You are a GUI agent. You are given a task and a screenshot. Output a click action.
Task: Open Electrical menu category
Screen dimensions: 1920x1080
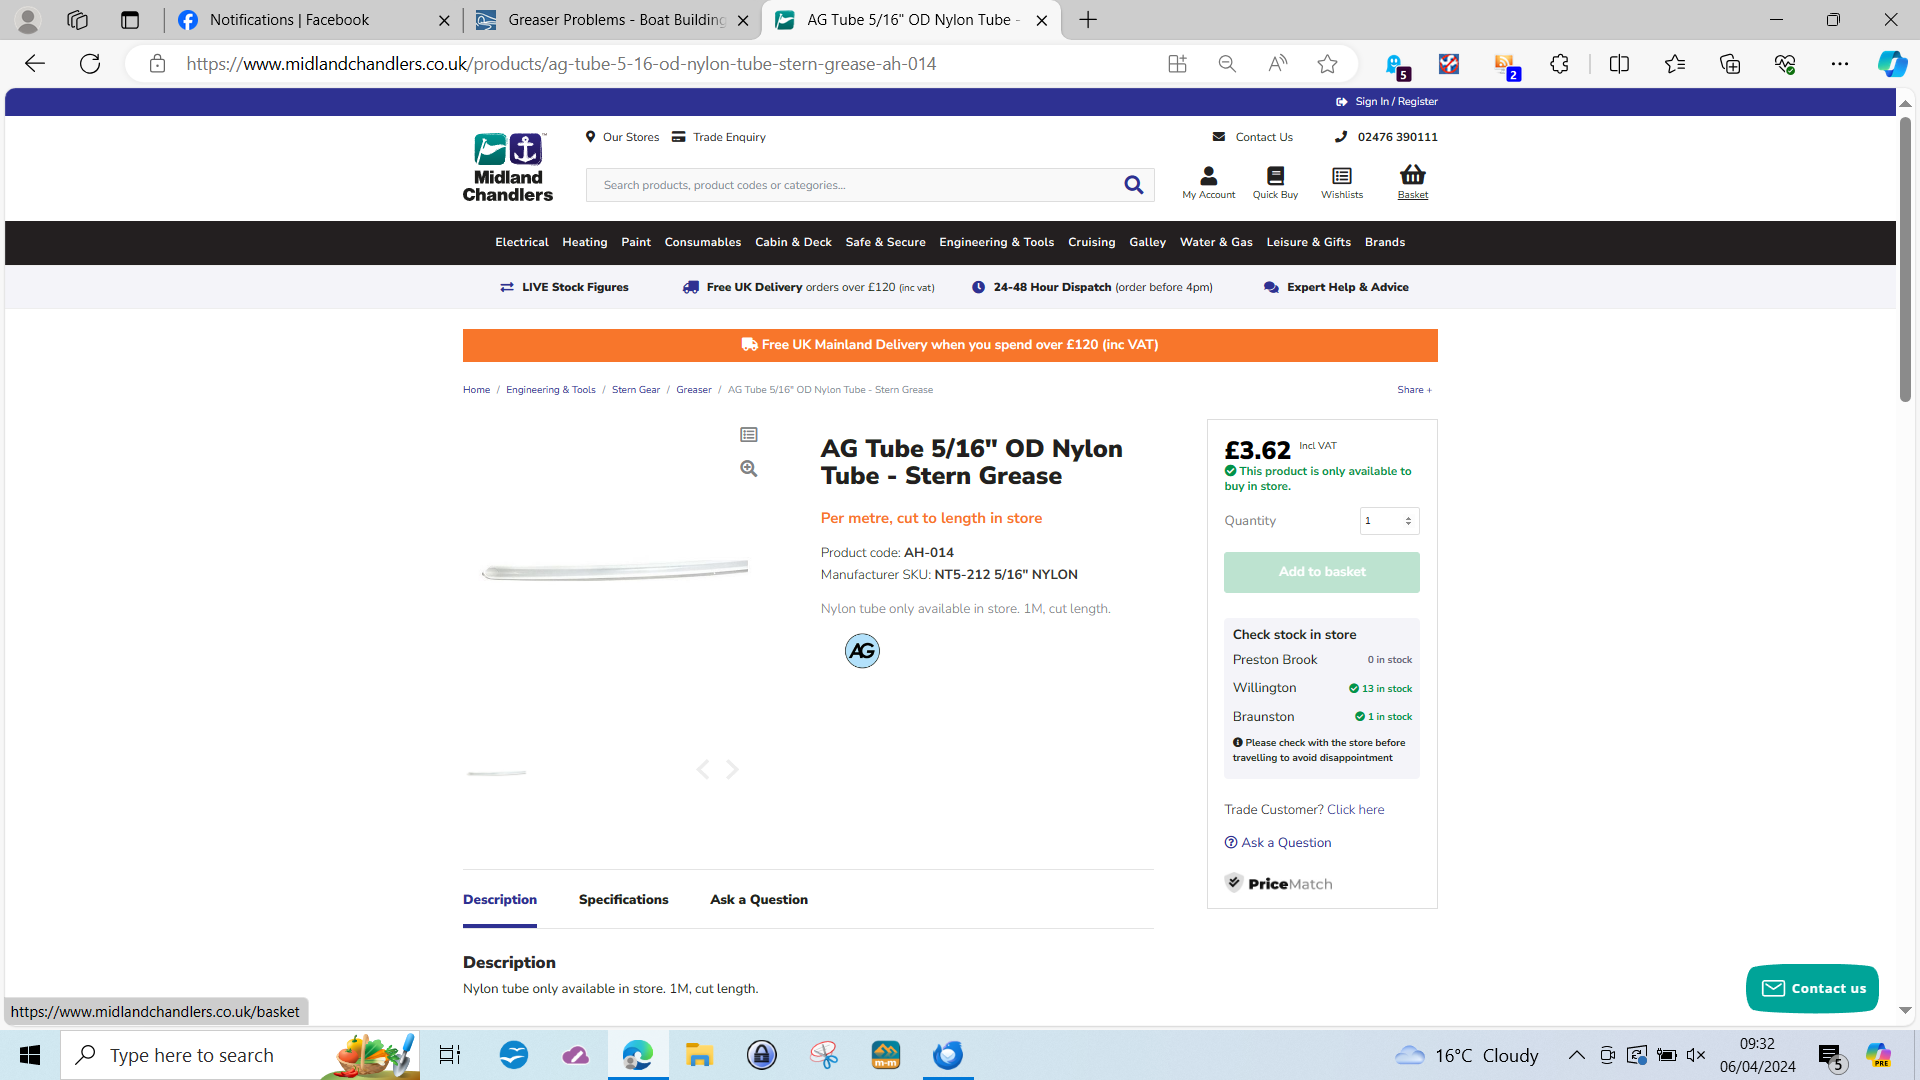click(522, 243)
